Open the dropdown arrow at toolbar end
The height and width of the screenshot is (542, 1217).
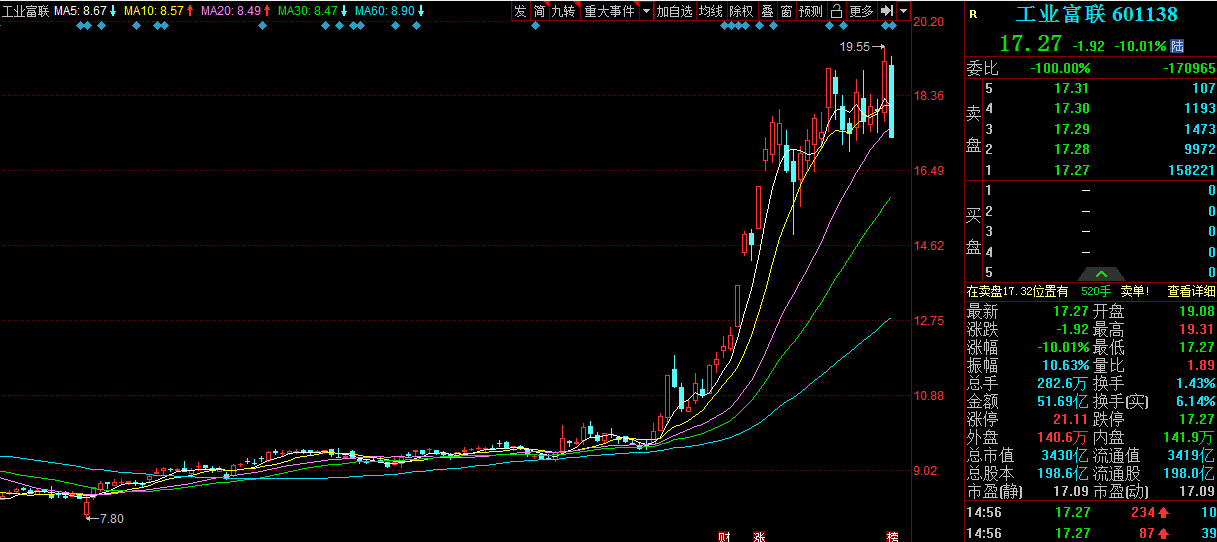904,11
